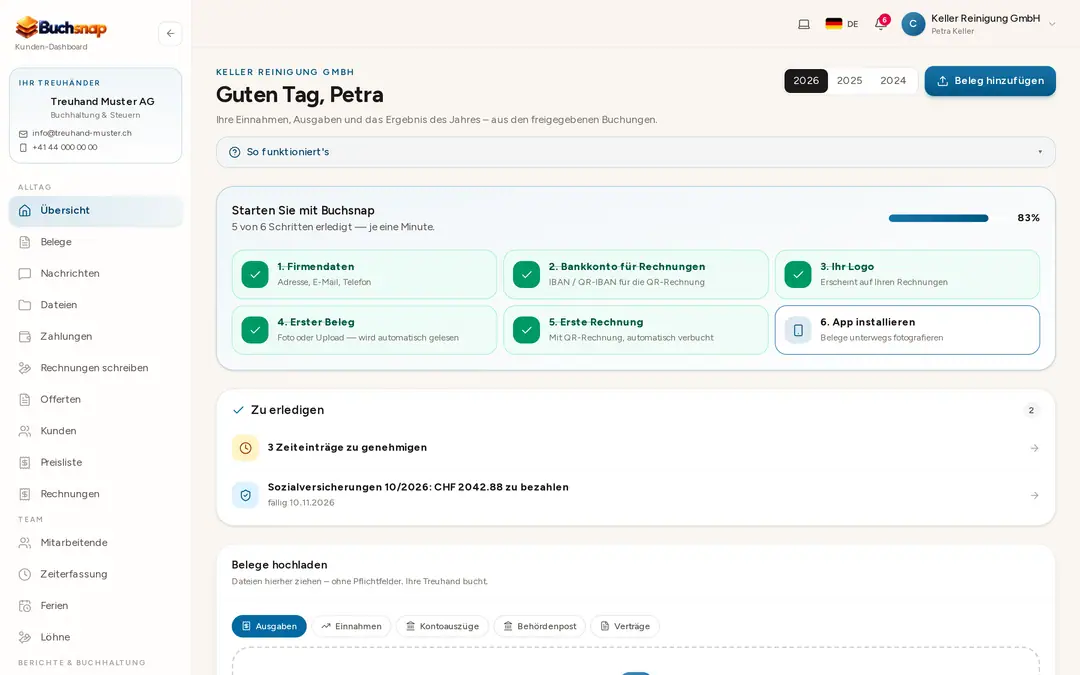
Task: Click the chat icon beside Nachrichten
Action: coord(25,273)
